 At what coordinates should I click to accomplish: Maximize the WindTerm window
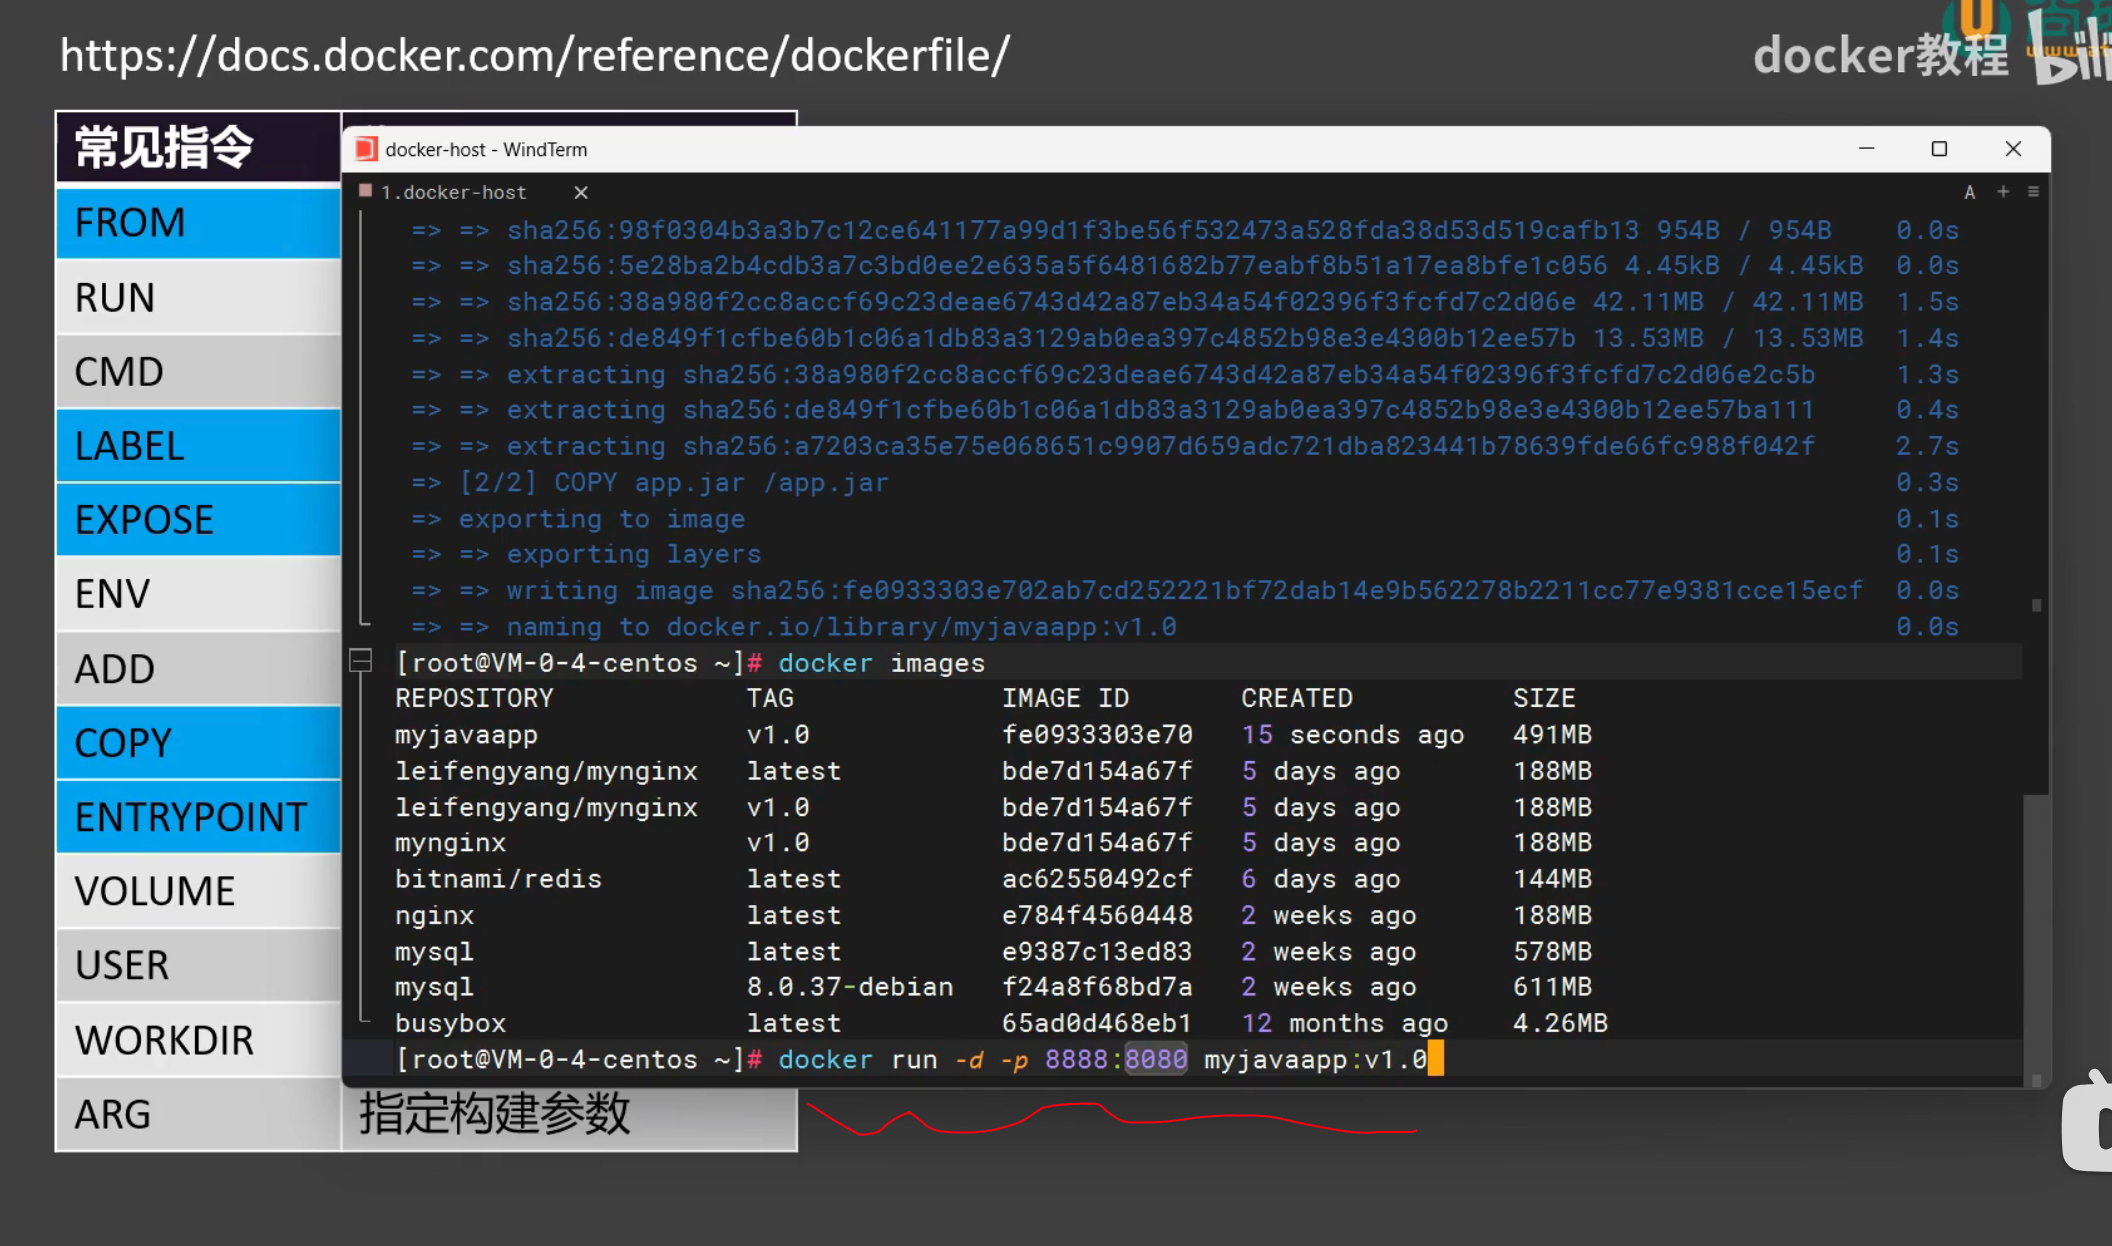pyautogui.click(x=1939, y=149)
